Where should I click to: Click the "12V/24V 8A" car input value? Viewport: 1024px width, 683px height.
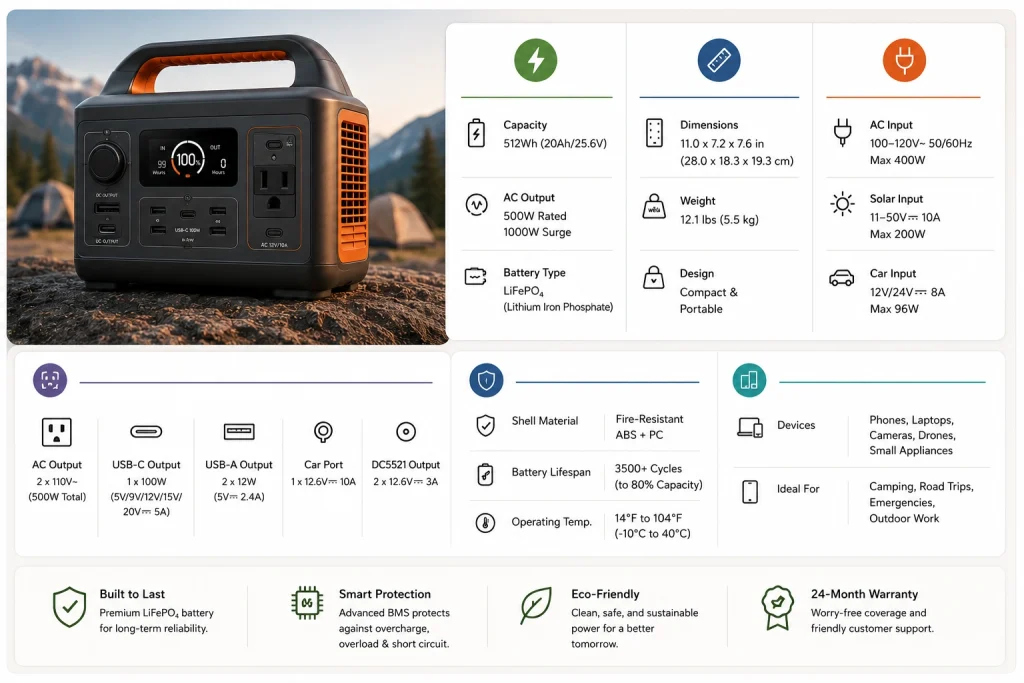(906, 293)
